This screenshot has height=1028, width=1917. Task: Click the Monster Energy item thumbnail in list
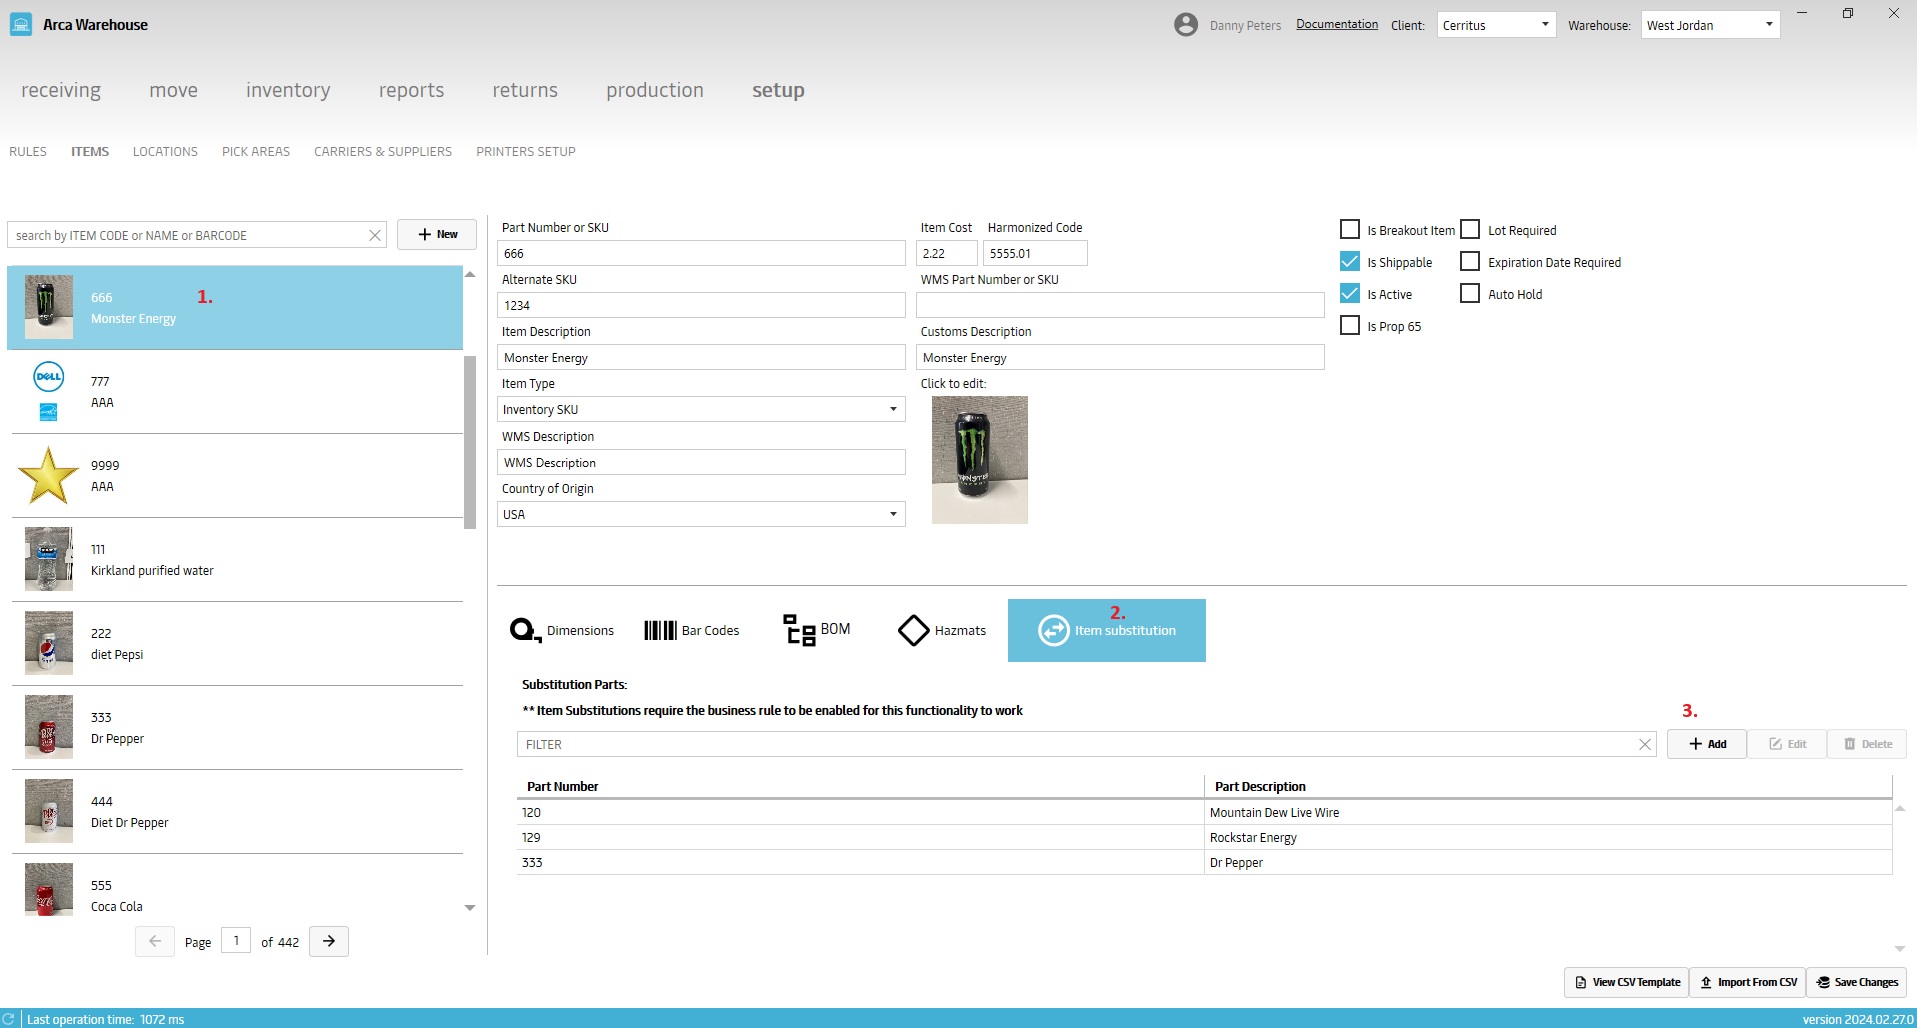coord(49,308)
